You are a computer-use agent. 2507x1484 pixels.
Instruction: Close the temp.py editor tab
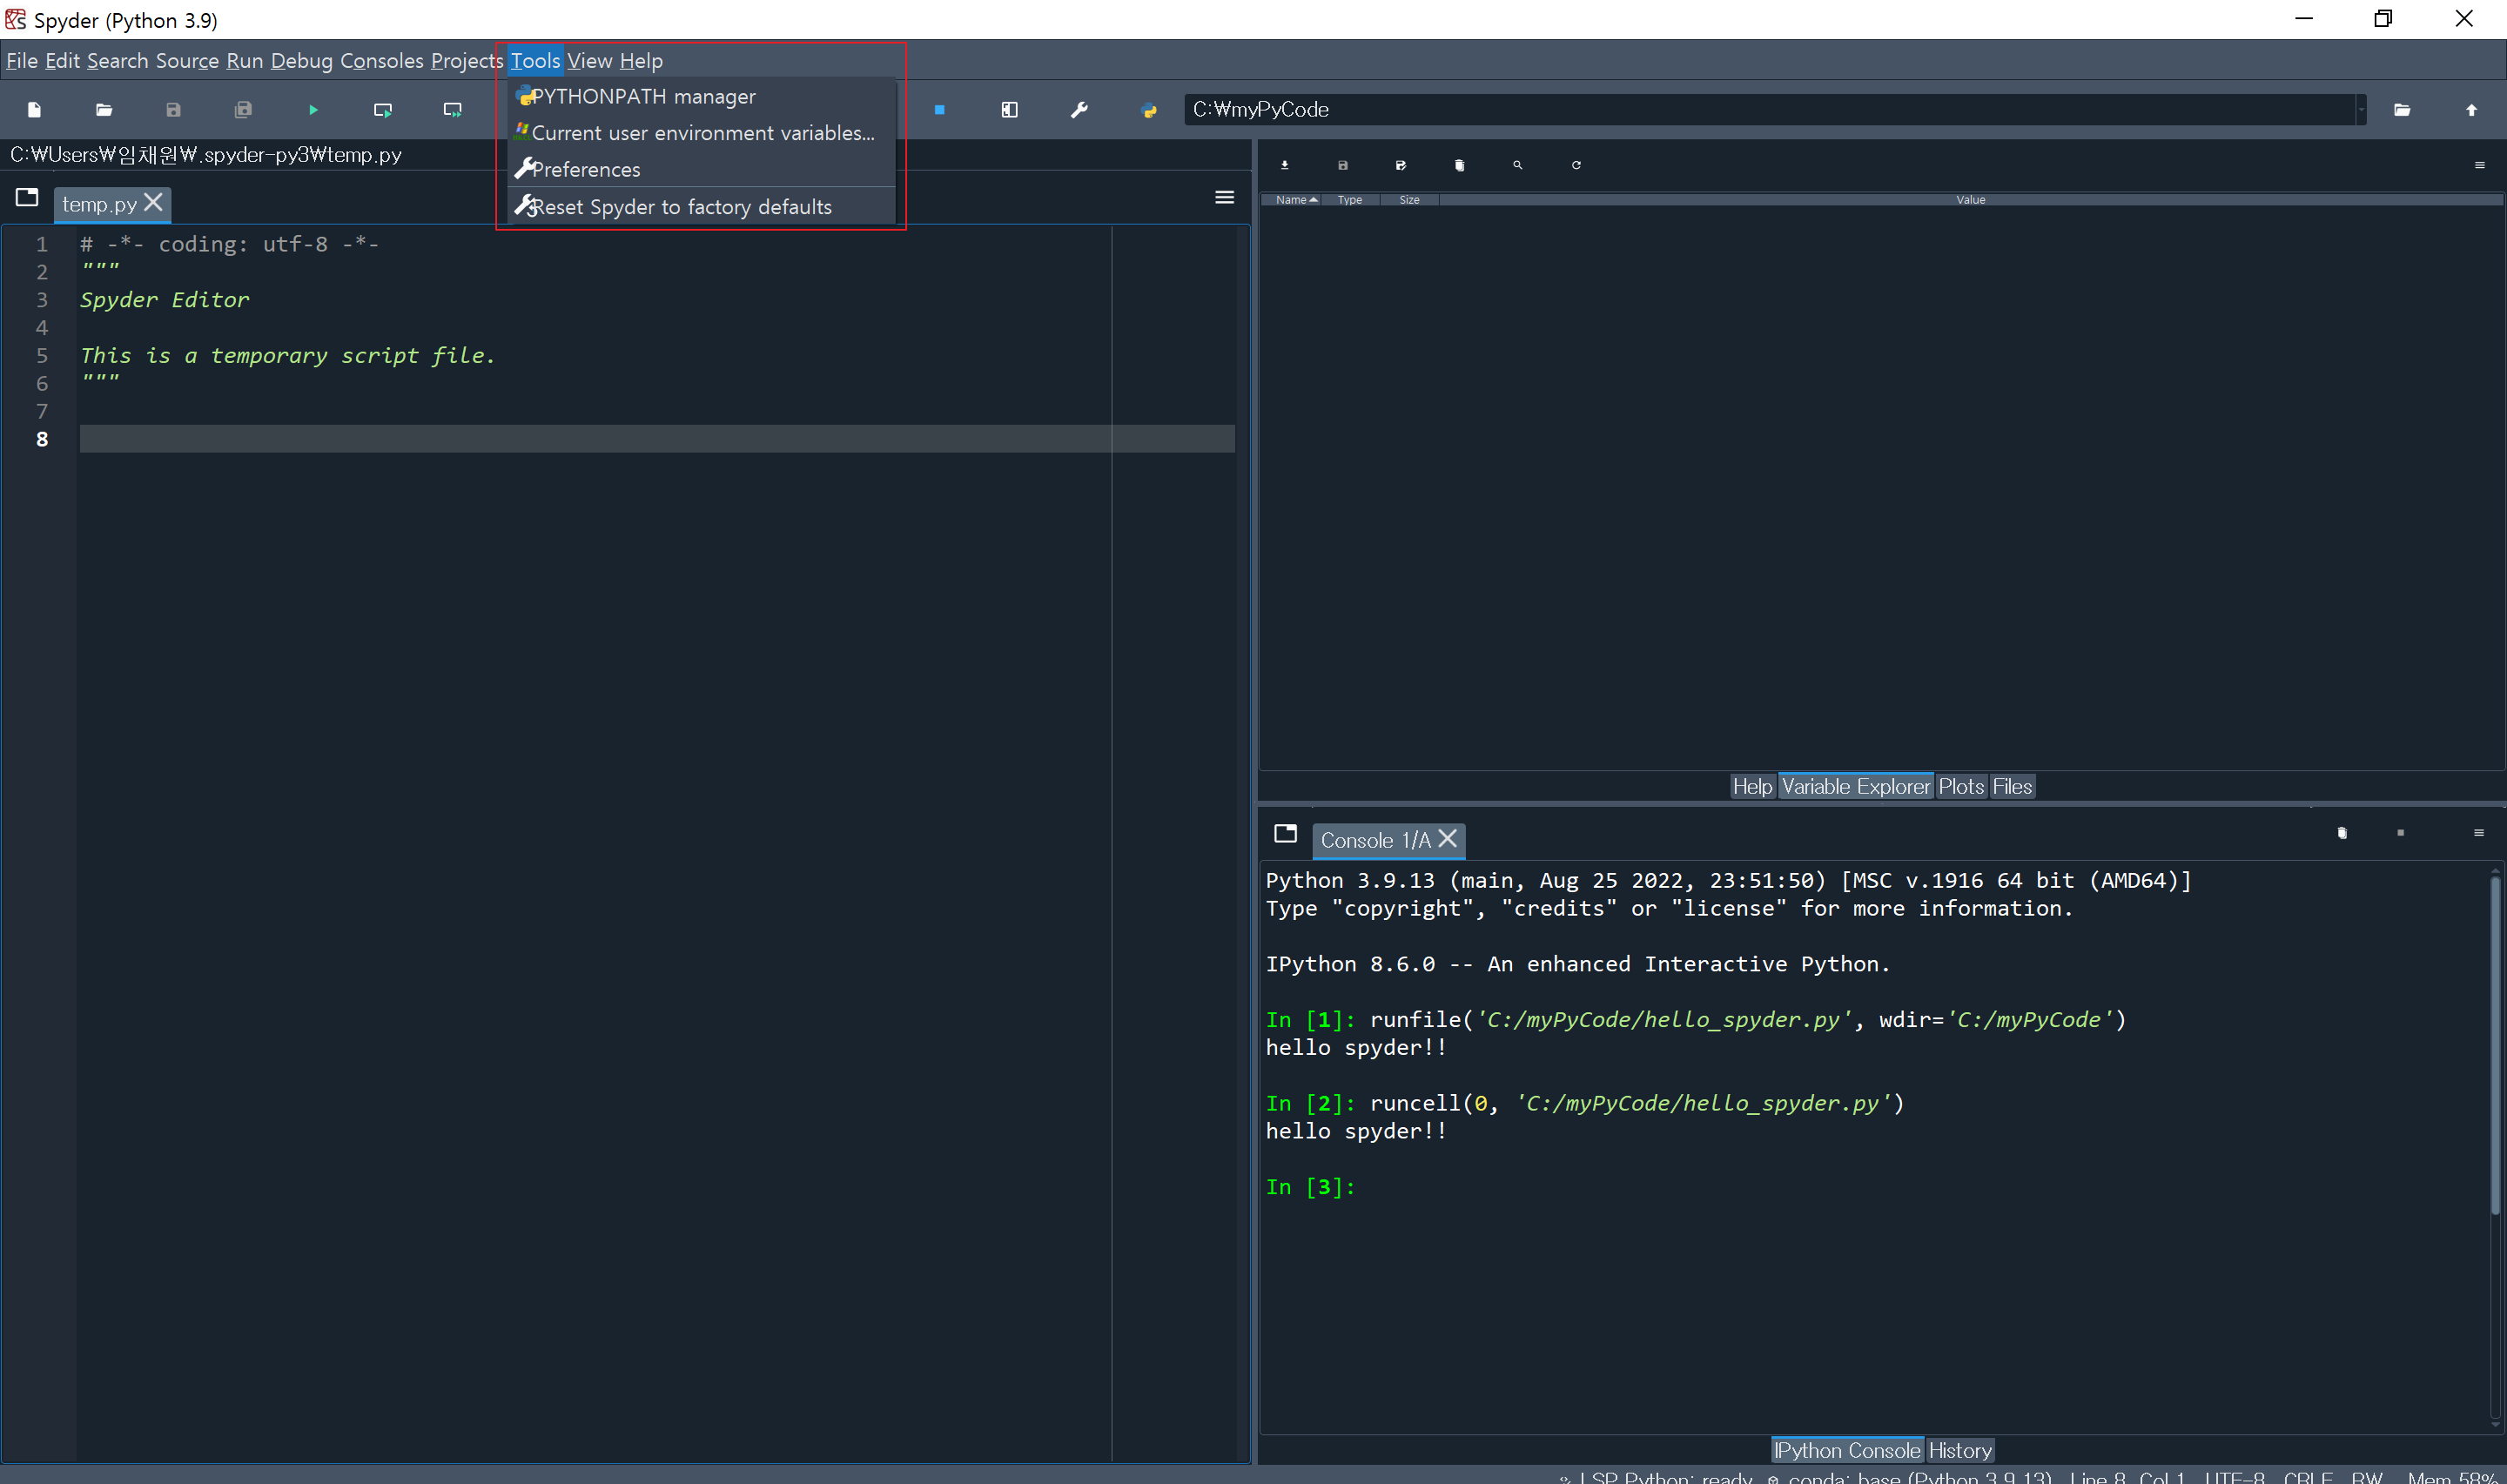153,203
